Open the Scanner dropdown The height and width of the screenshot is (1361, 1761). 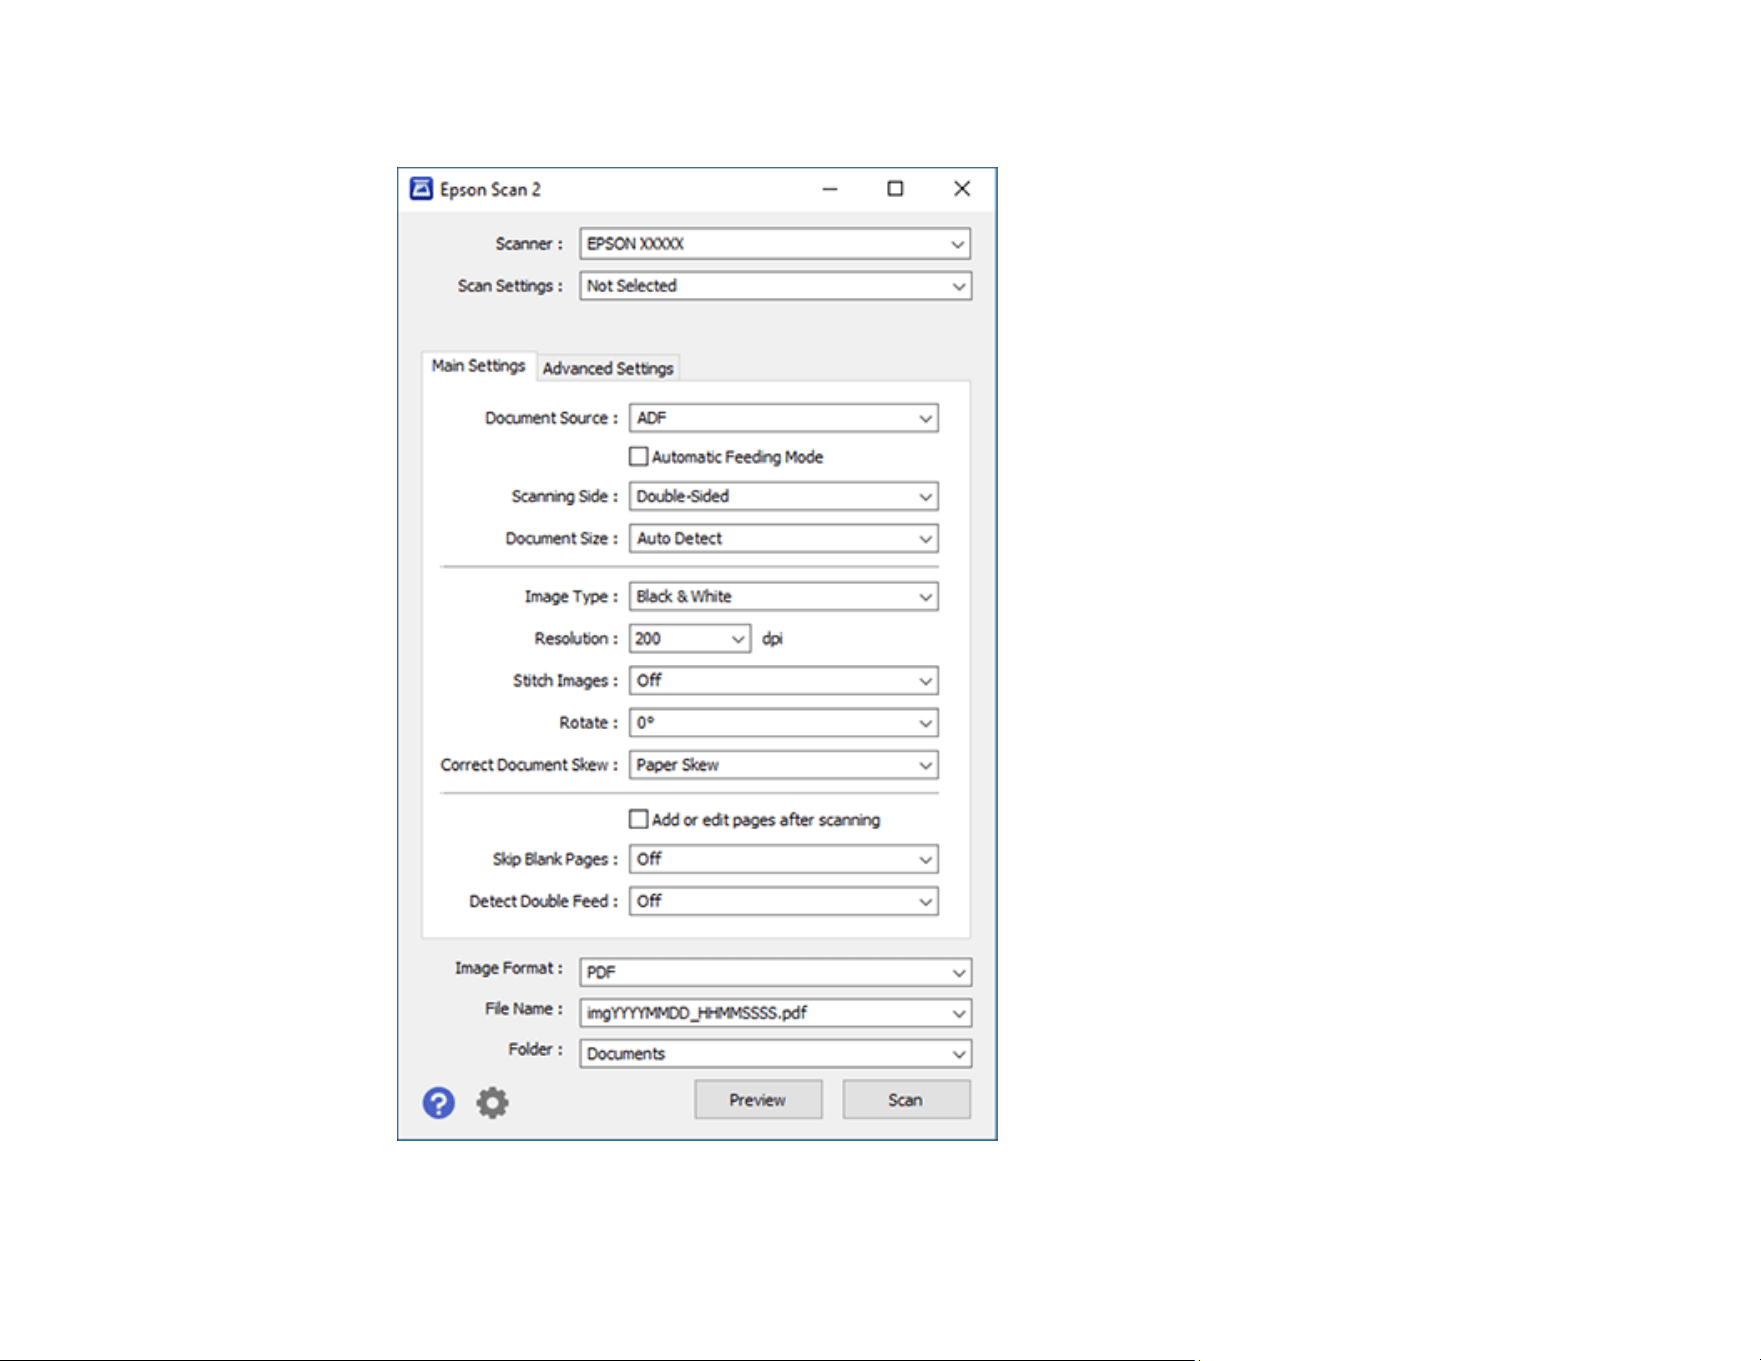775,244
